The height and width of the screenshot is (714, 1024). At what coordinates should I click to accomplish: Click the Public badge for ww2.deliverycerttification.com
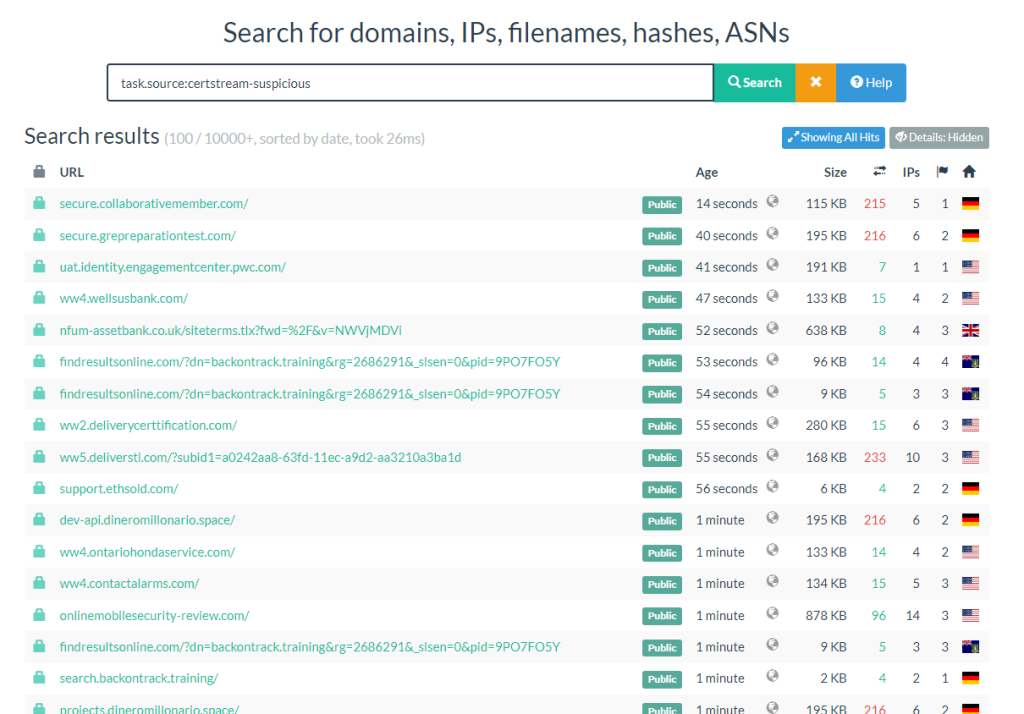(662, 426)
